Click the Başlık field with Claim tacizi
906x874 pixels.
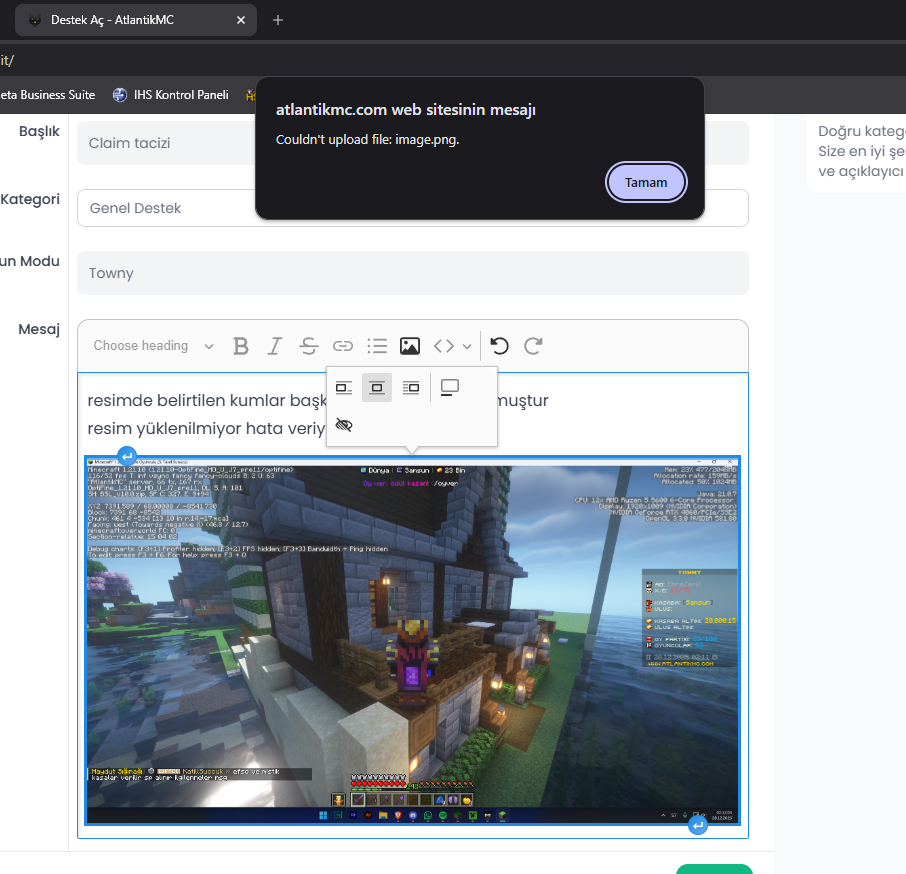tap(413, 143)
